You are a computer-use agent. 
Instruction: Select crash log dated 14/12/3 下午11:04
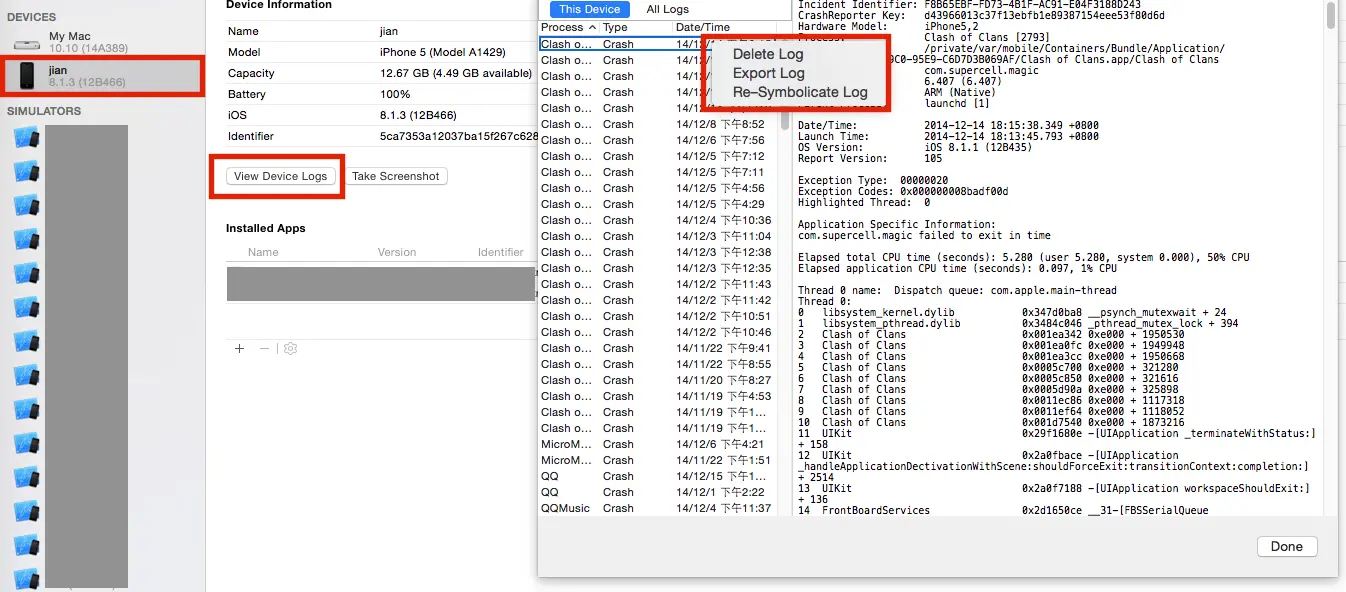tap(658, 236)
